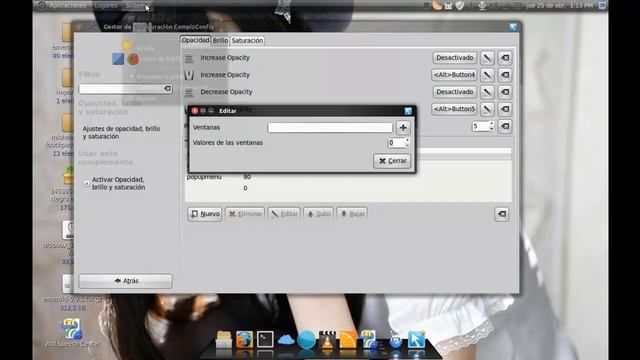The width and height of the screenshot is (640, 360).
Task: Add a window match with plus button
Action: [403, 128]
